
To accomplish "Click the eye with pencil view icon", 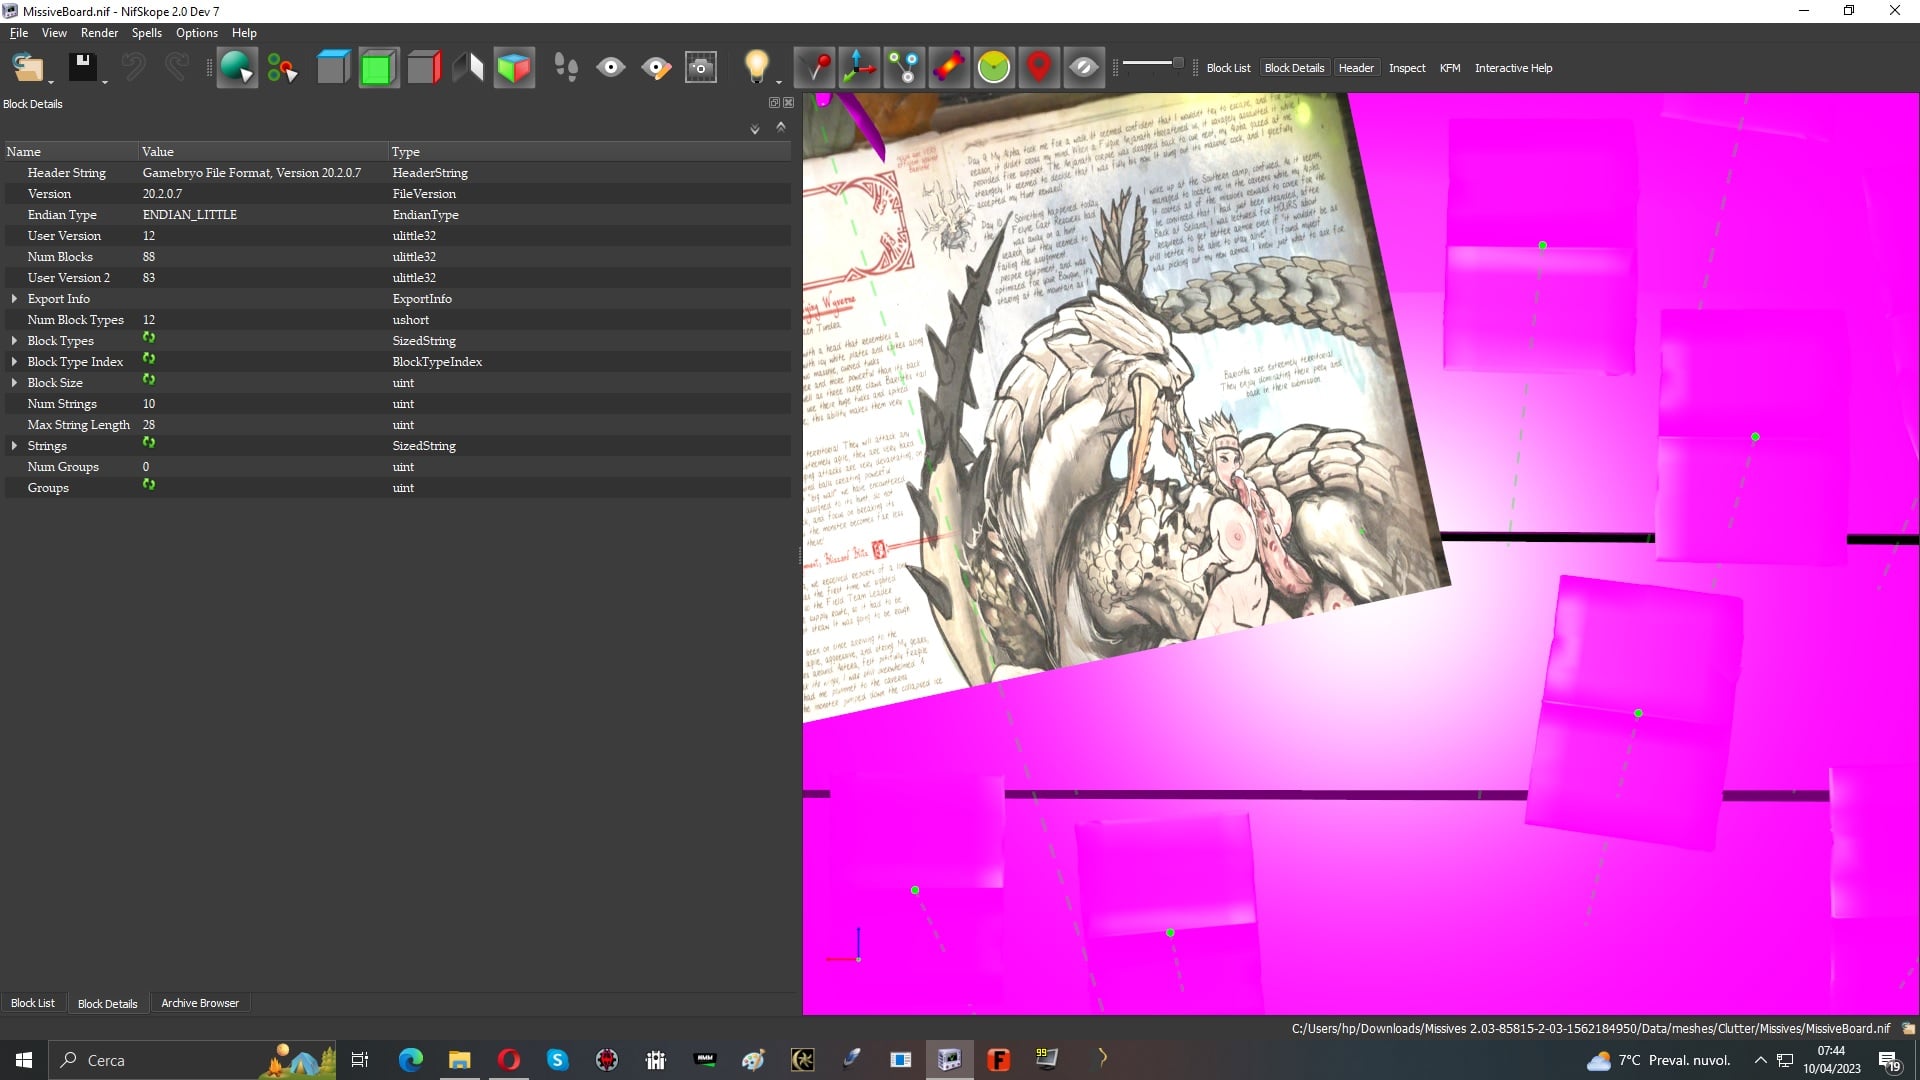I will tap(656, 68).
